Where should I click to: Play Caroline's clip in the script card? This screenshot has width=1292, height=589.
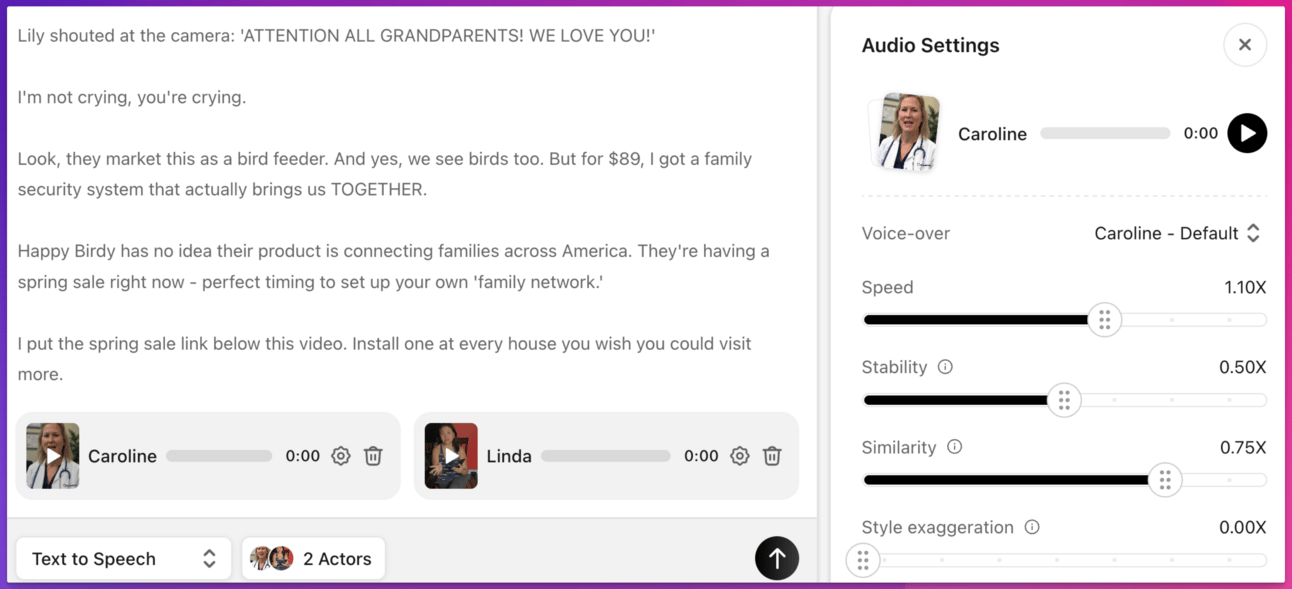(53, 456)
